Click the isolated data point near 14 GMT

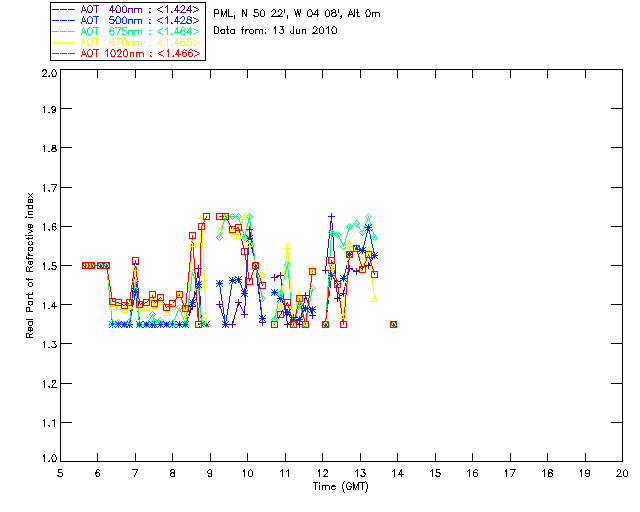point(394,324)
